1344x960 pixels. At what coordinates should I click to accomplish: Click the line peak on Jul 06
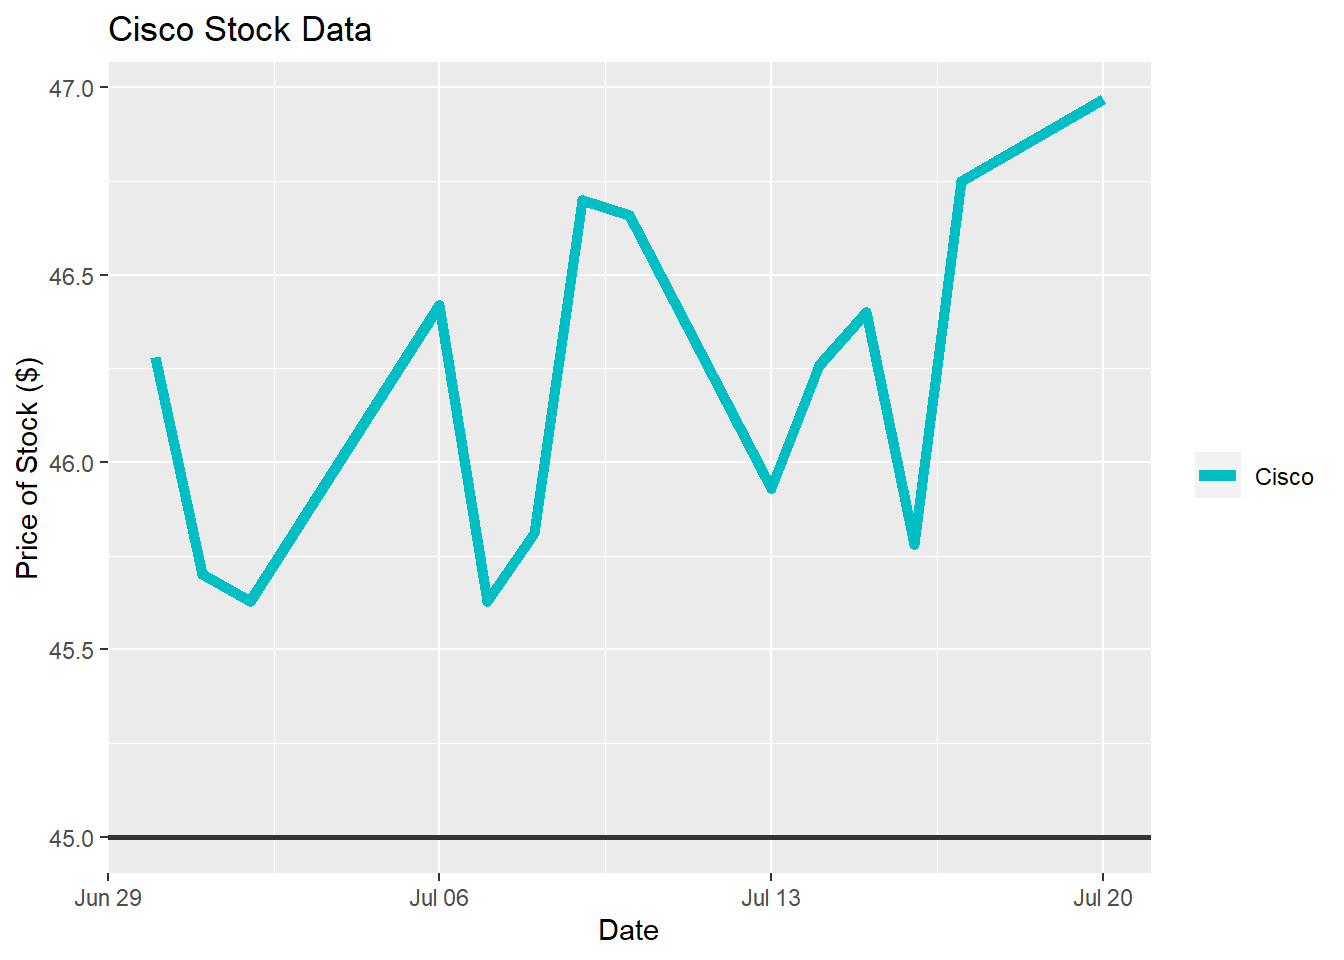(x=439, y=305)
